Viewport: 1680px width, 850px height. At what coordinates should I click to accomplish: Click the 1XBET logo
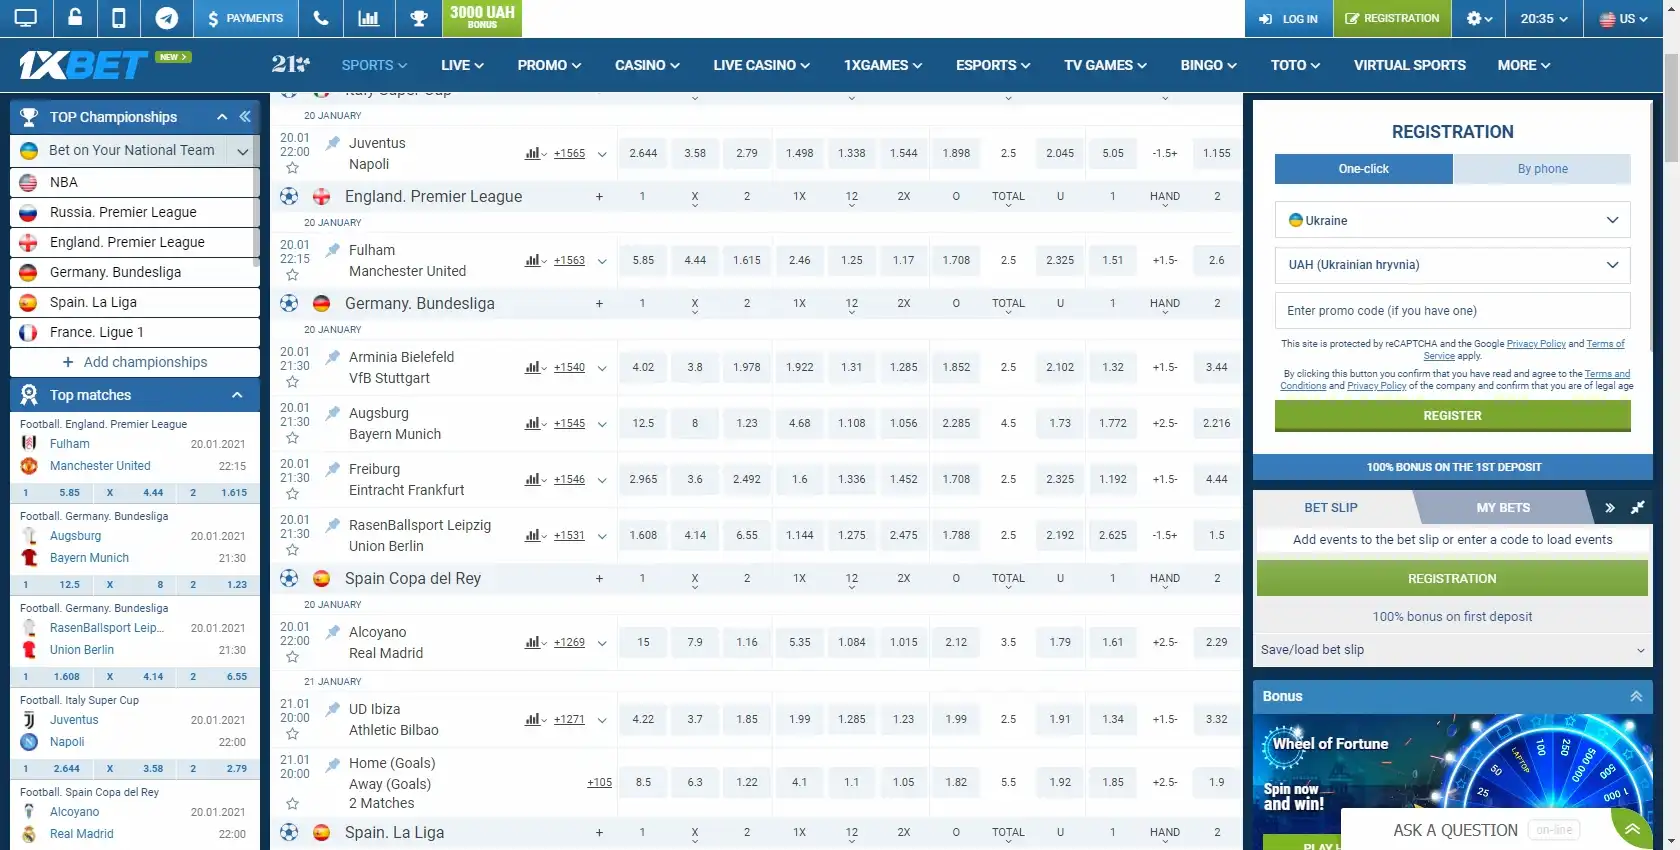tap(83, 65)
